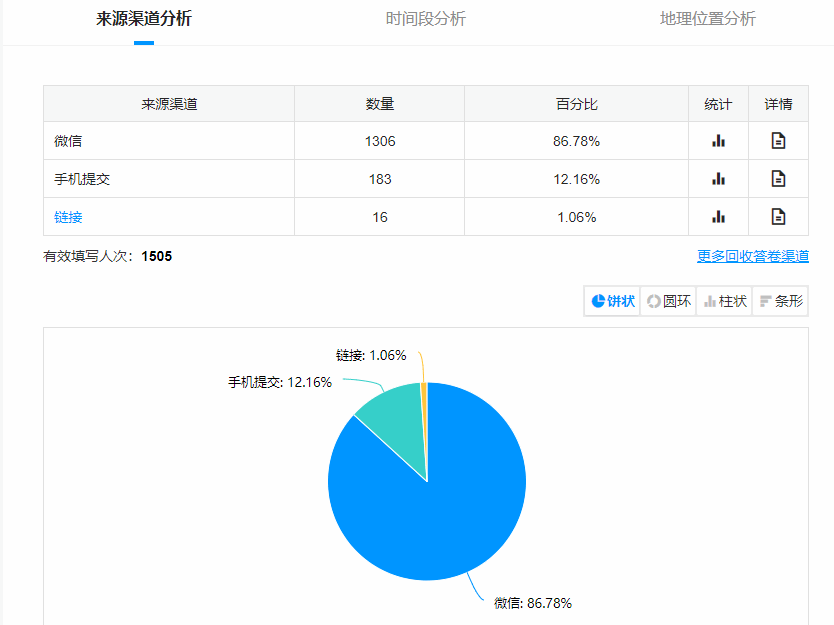Click the blue 链接 channel link
834x625 pixels.
(68, 217)
